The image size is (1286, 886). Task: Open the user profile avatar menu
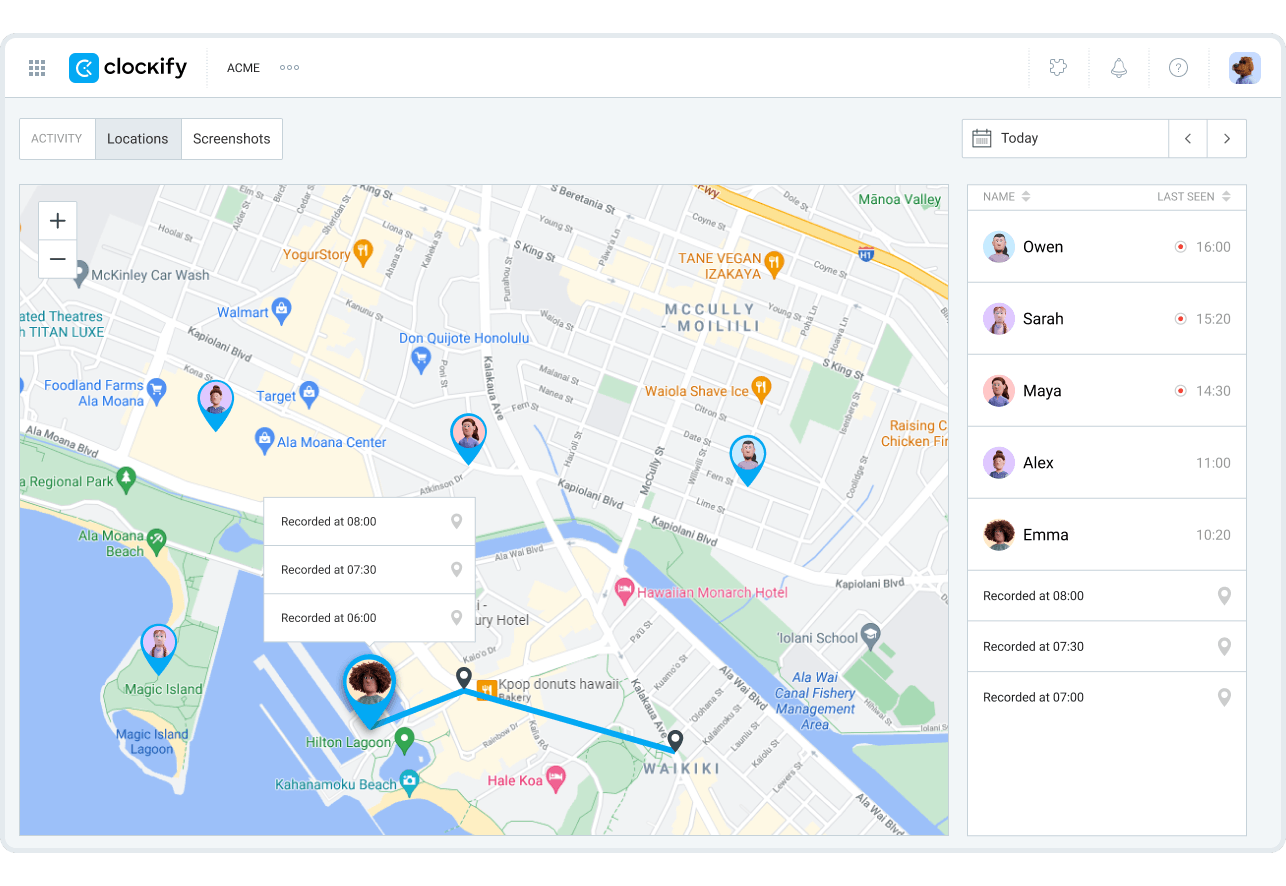[1245, 68]
